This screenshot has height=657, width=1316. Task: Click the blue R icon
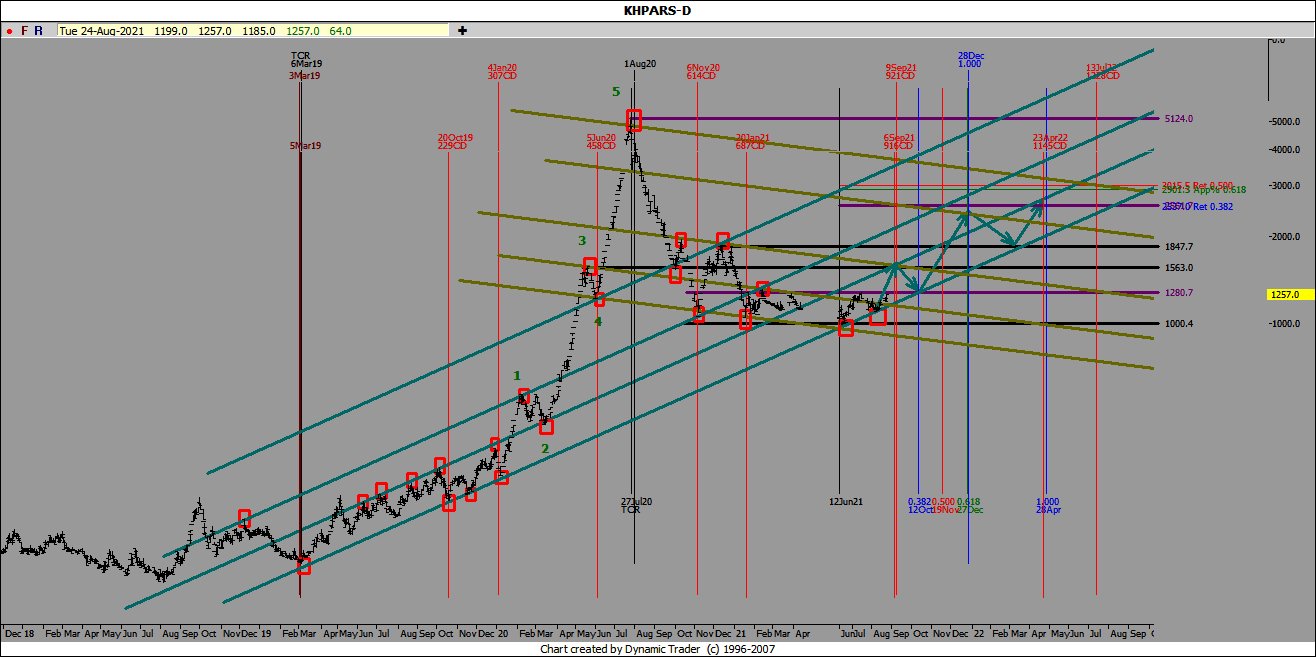(x=38, y=31)
